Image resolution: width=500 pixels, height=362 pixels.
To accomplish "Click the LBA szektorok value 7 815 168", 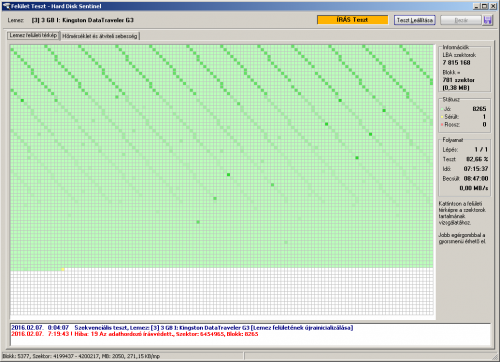I will click(x=456, y=63).
